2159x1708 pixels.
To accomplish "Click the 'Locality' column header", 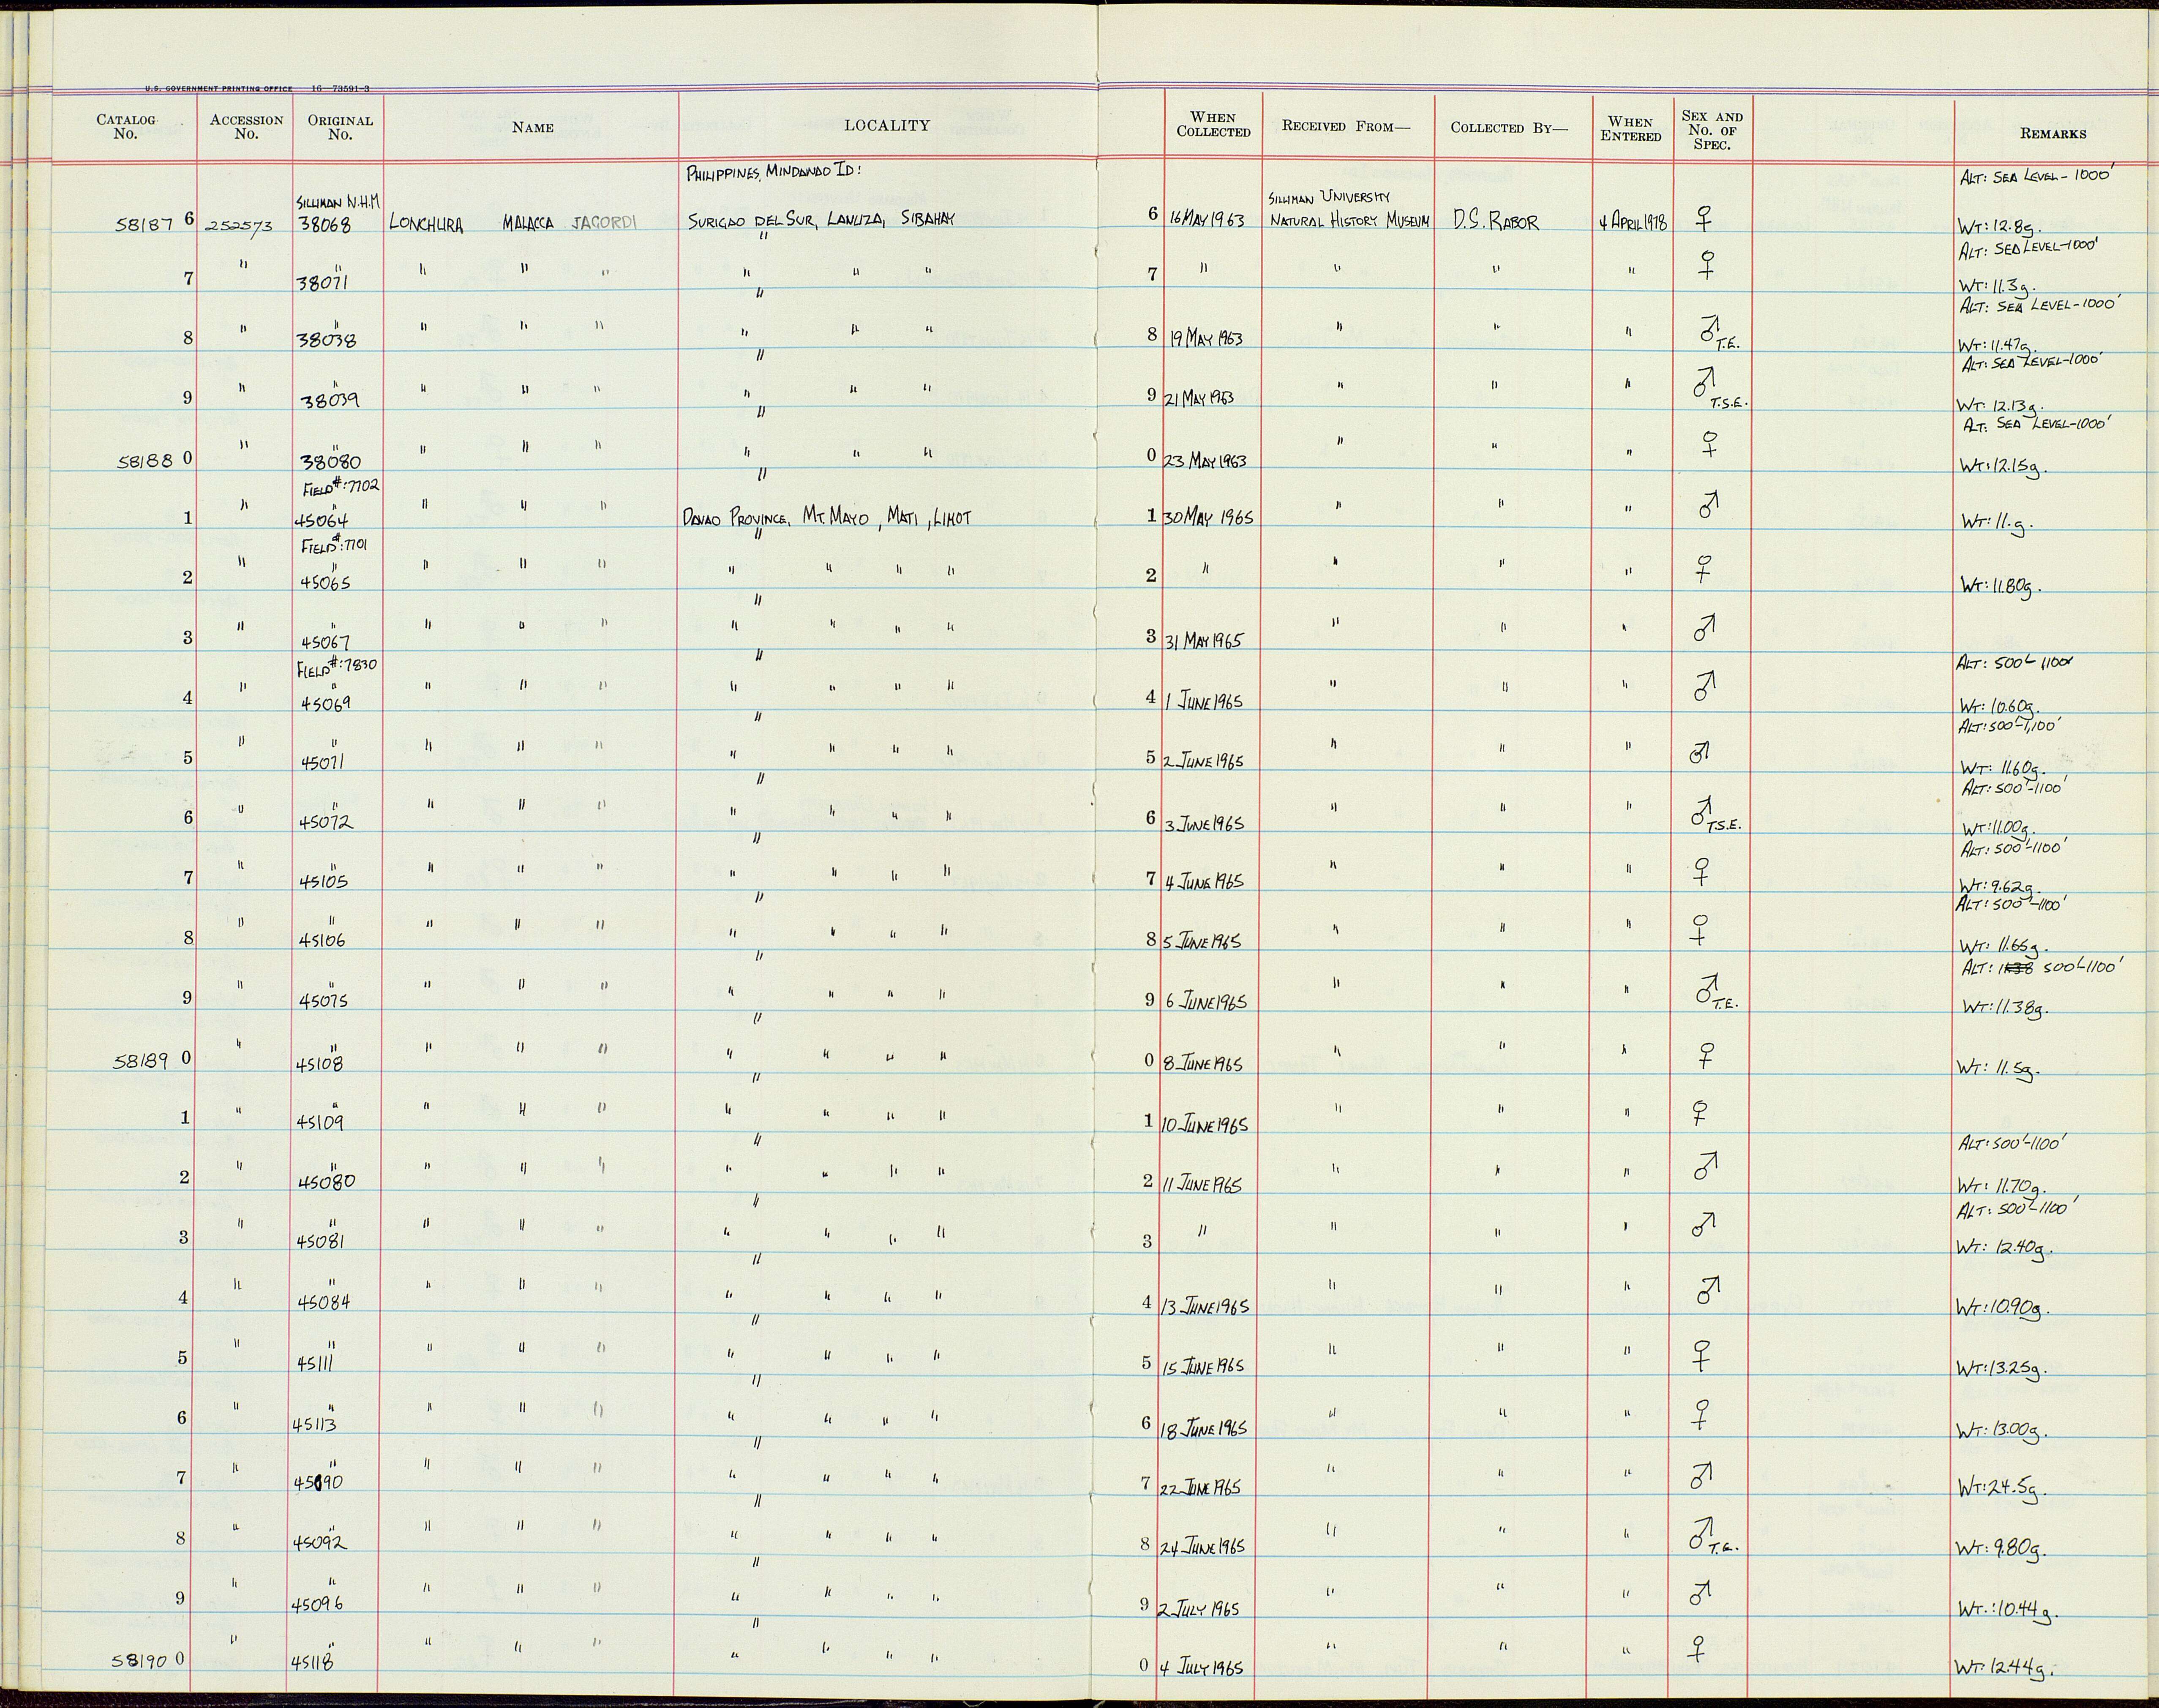I will tap(886, 125).
